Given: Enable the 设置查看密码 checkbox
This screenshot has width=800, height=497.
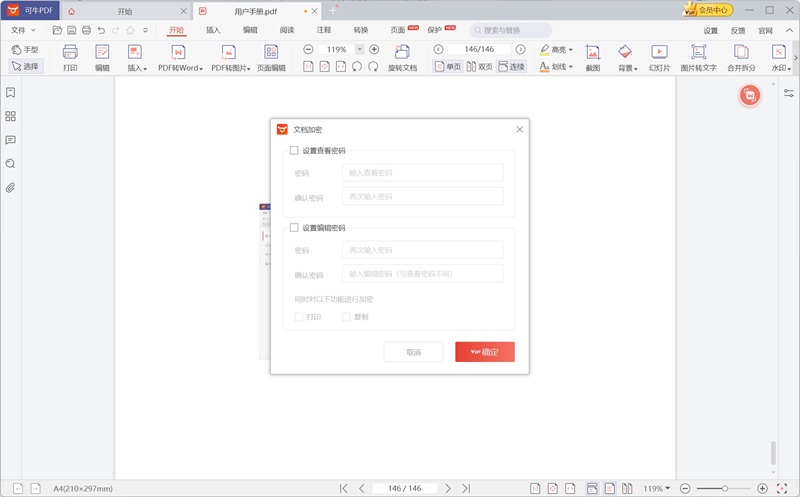Looking at the screenshot, I should (x=294, y=151).
